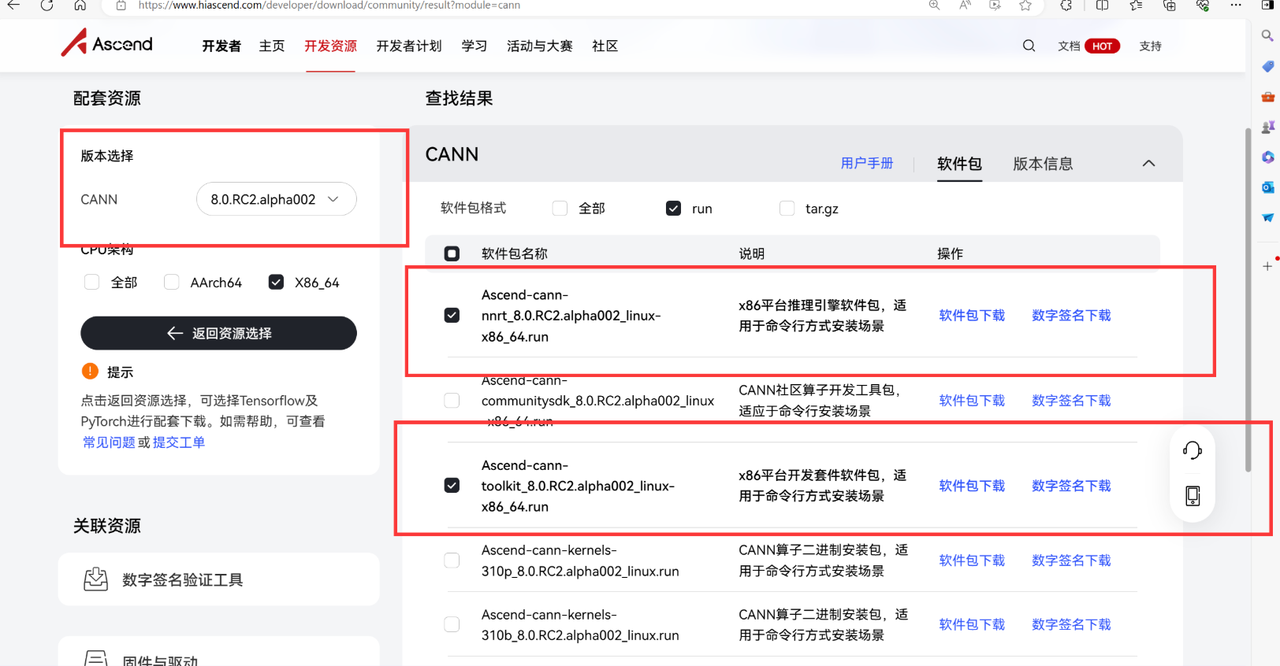Go back with the browser back arrow
The width and height of the screenshot is (1280, 666).
coord(14,5)
